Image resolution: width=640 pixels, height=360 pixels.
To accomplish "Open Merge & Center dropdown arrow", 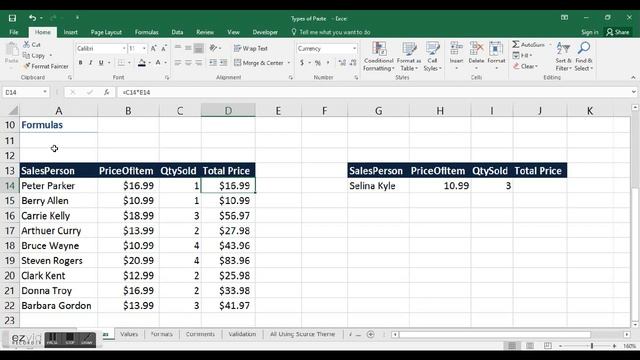I will point(289,63).
